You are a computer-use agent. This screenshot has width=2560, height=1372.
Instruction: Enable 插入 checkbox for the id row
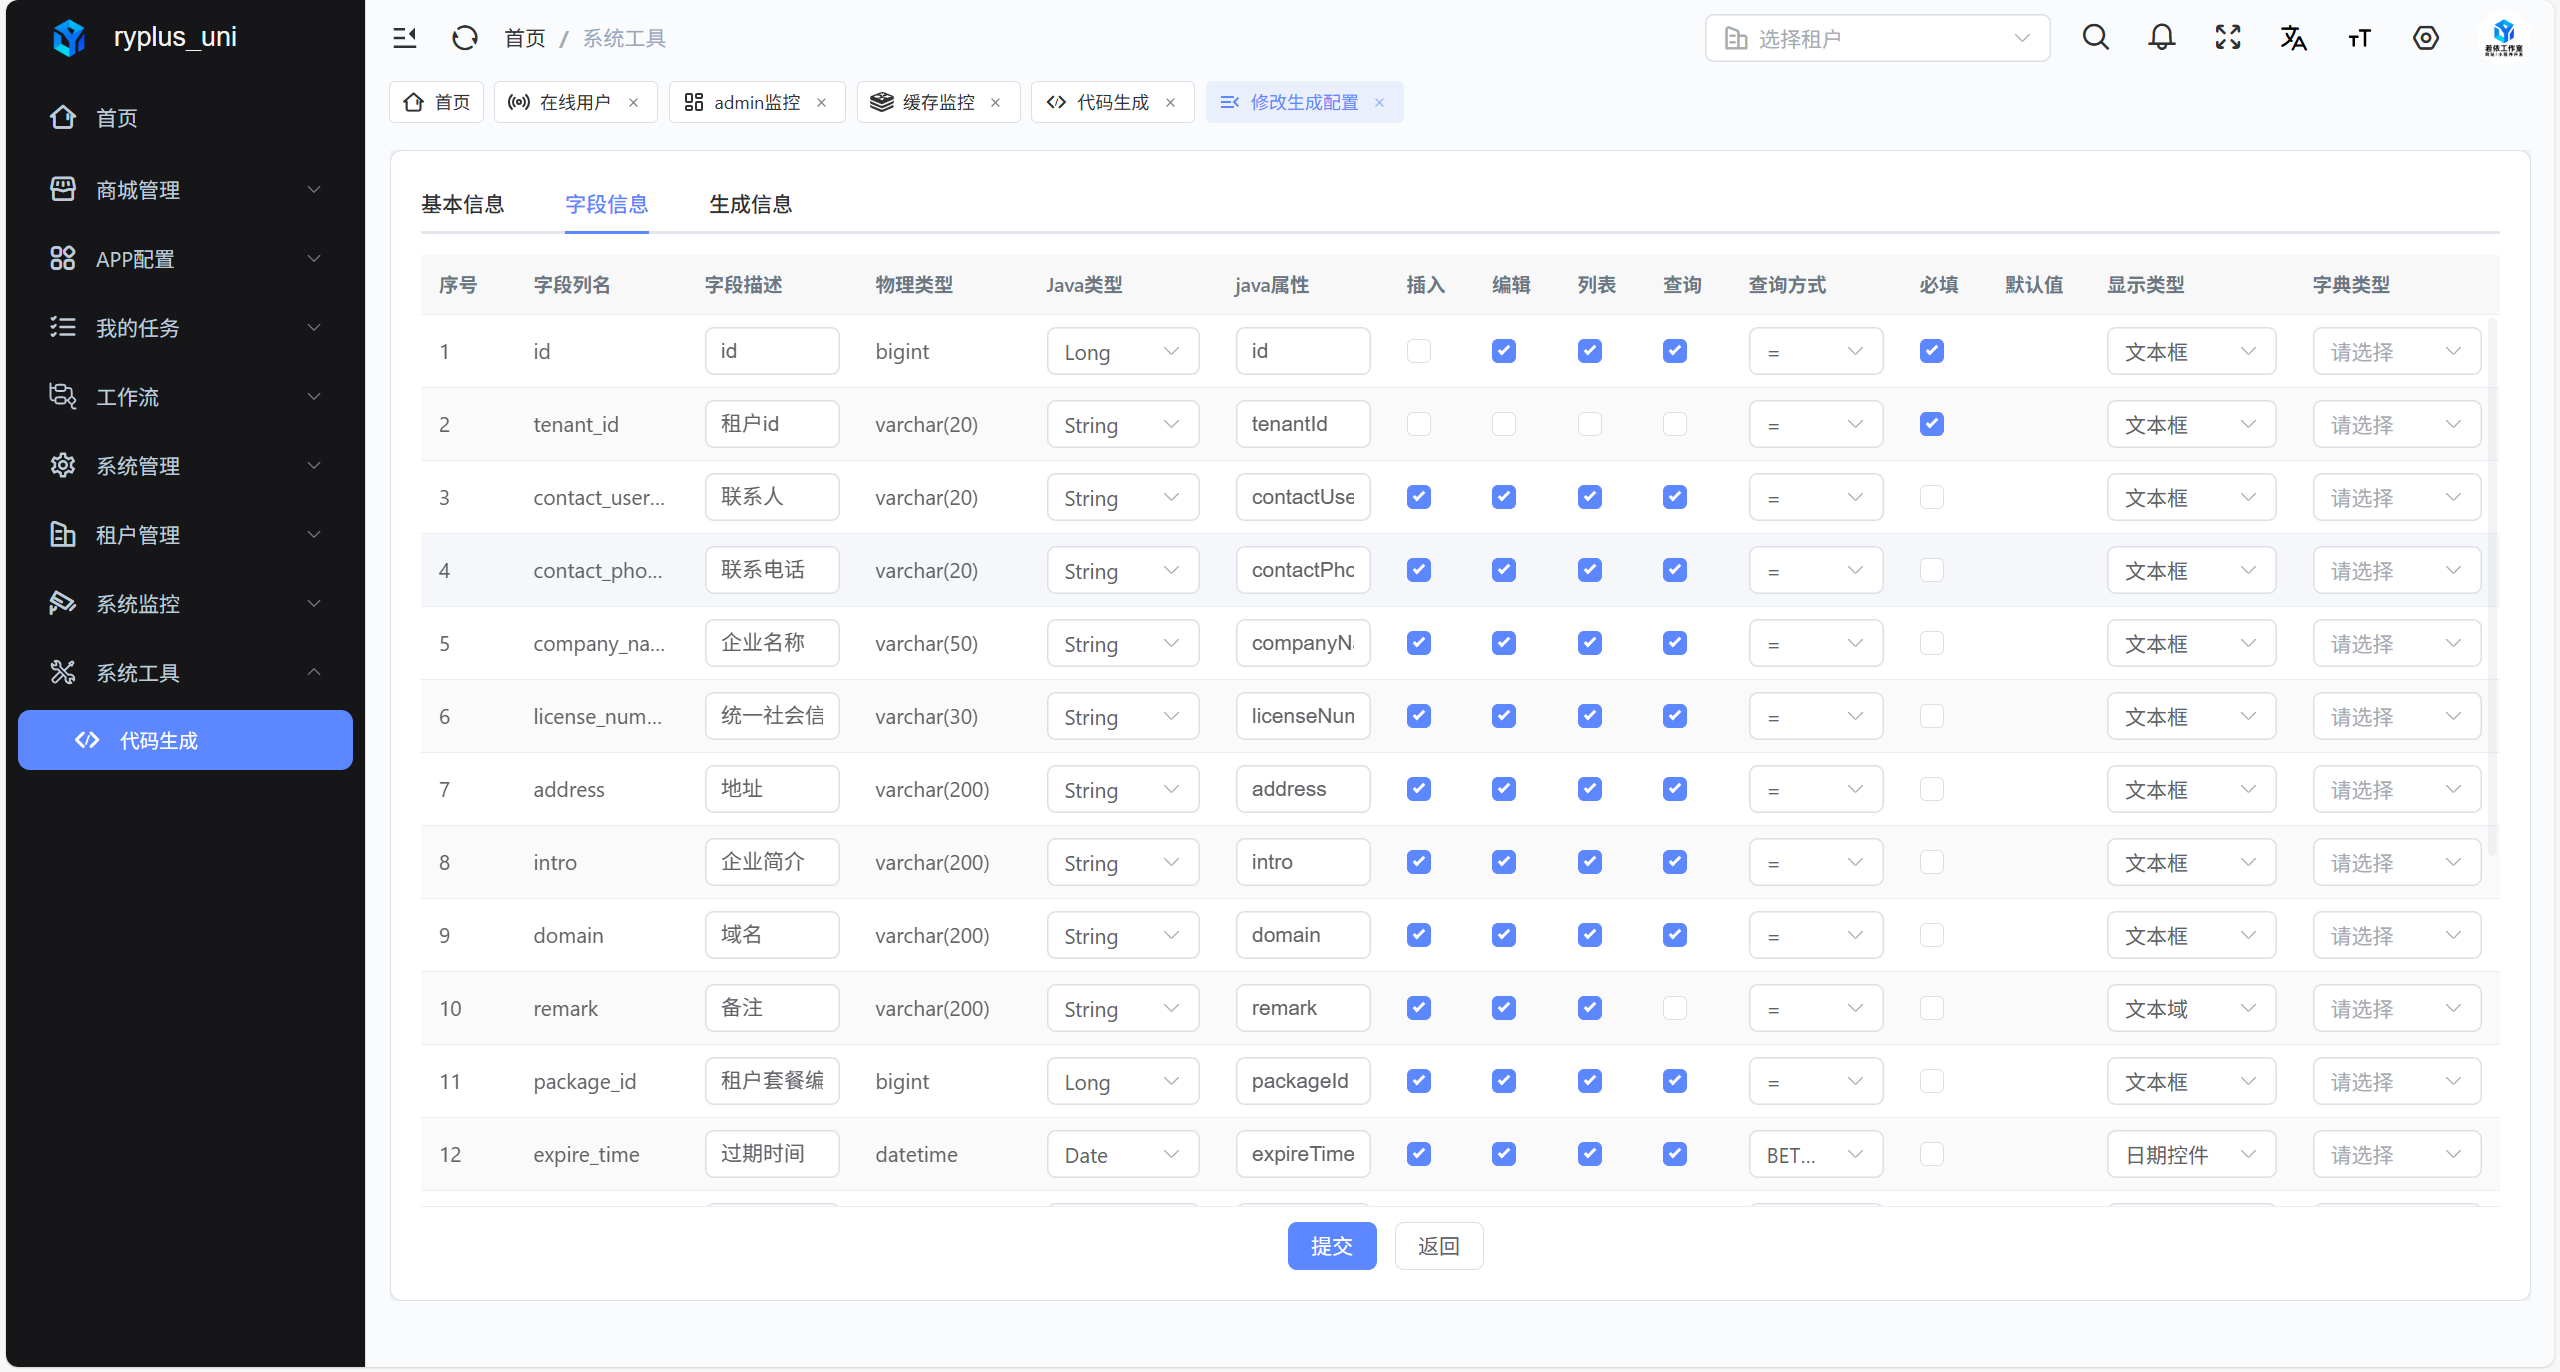pos(1418,351)
